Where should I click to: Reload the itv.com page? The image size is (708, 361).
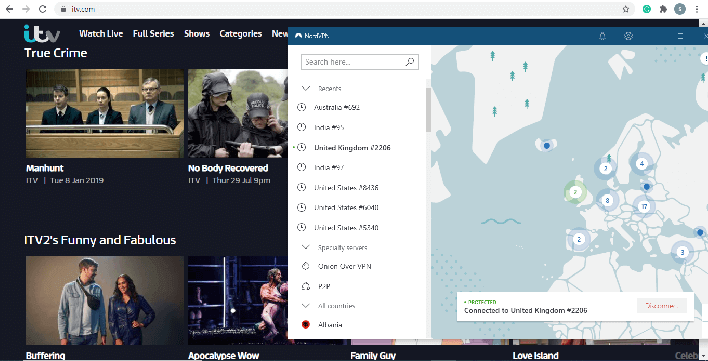pos(42,9)
